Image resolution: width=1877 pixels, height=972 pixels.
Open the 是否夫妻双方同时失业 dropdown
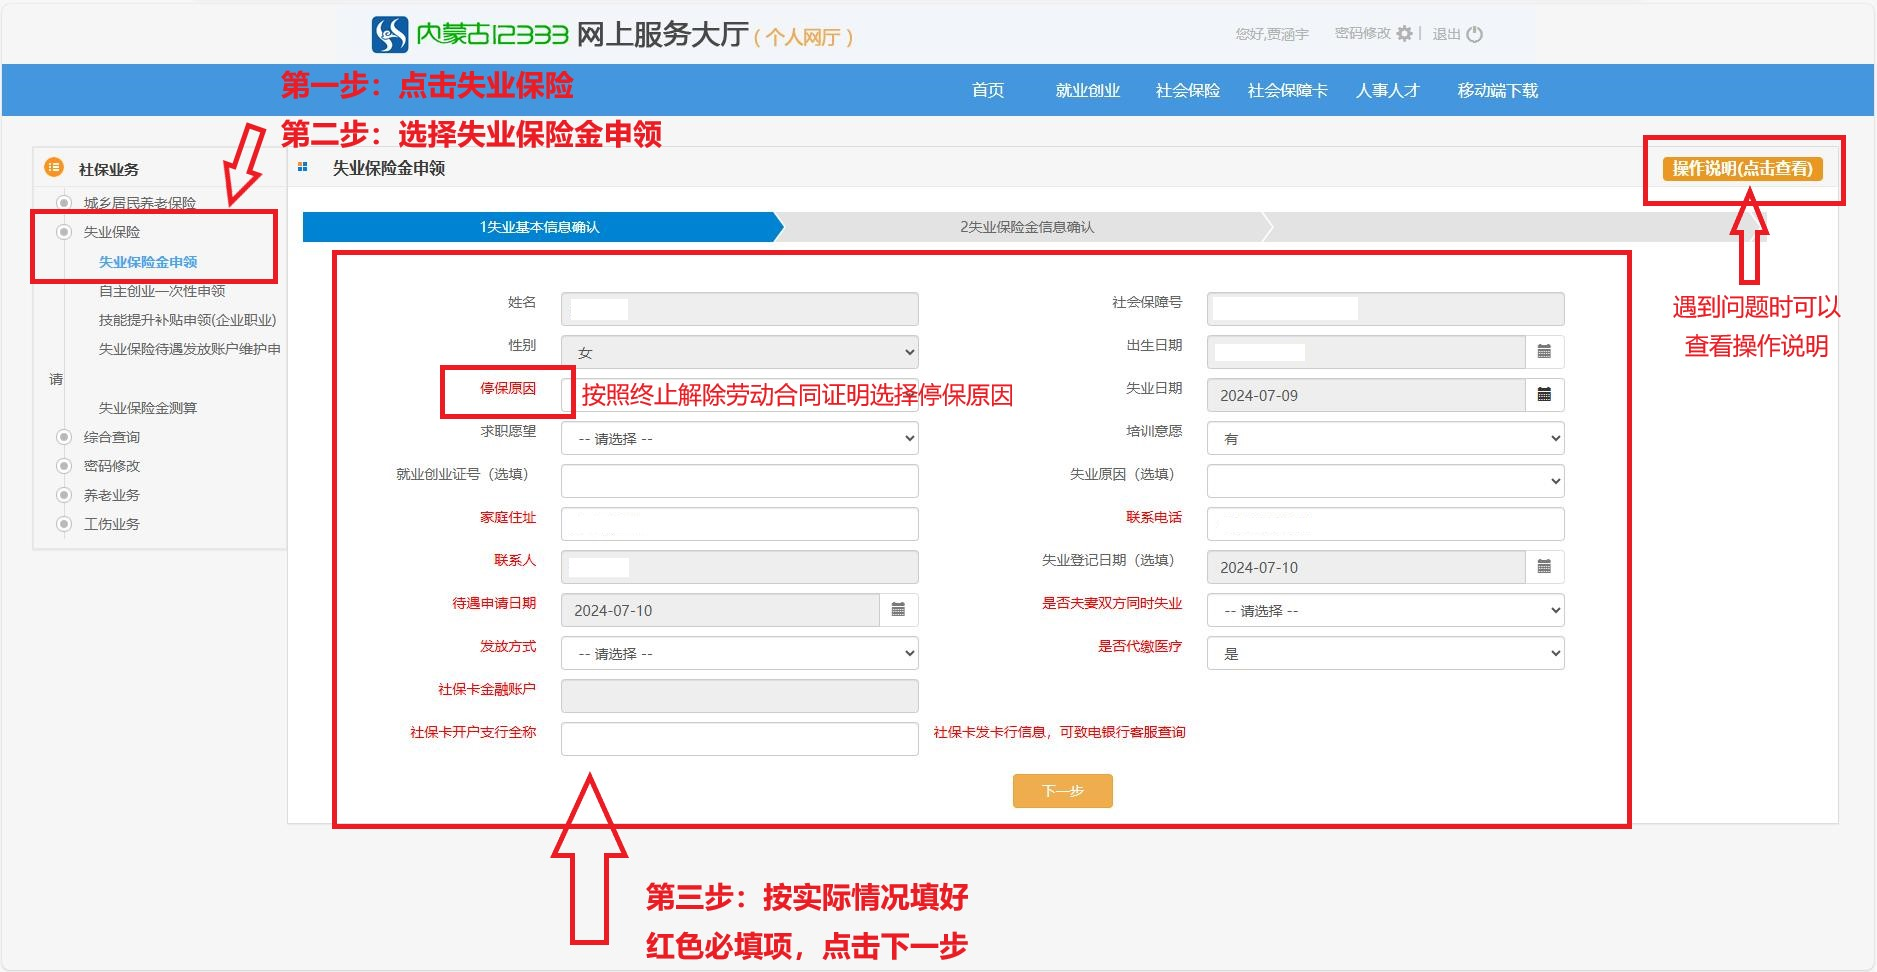(x=1385, y=610)
